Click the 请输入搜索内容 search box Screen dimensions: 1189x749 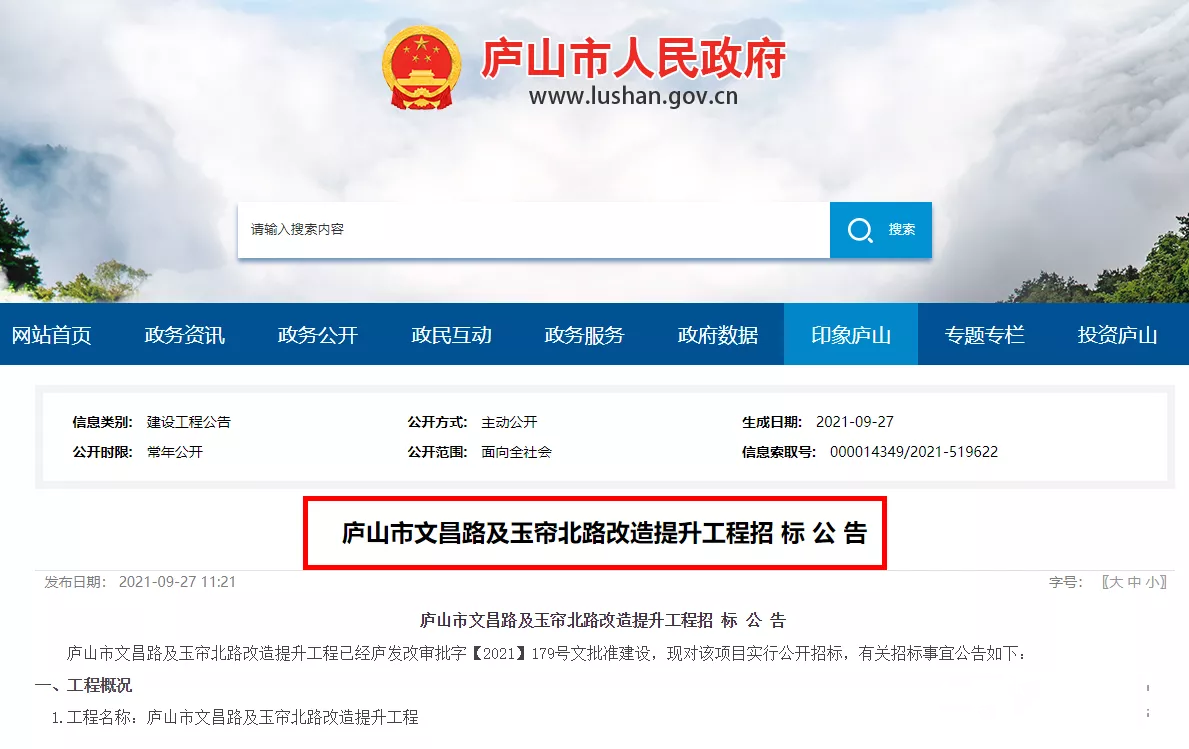click(534, 230)
